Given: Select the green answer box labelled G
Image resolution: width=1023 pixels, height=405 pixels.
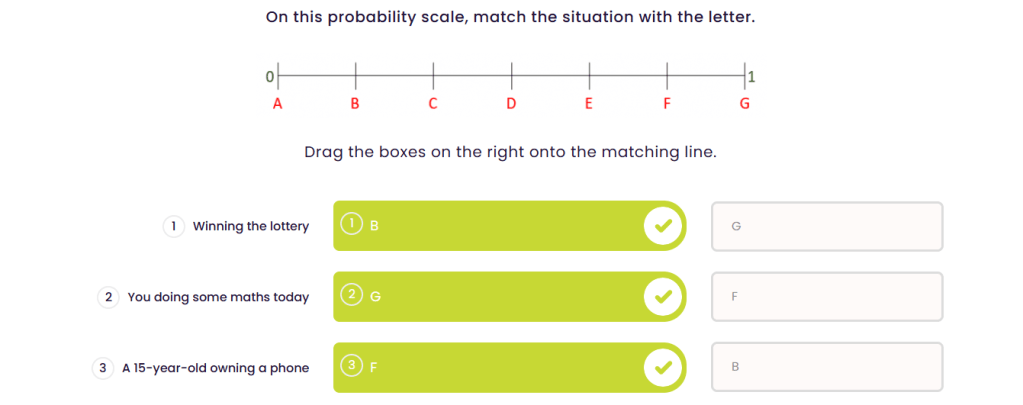Looking at the screenshot, I should (x=500, y=297).
